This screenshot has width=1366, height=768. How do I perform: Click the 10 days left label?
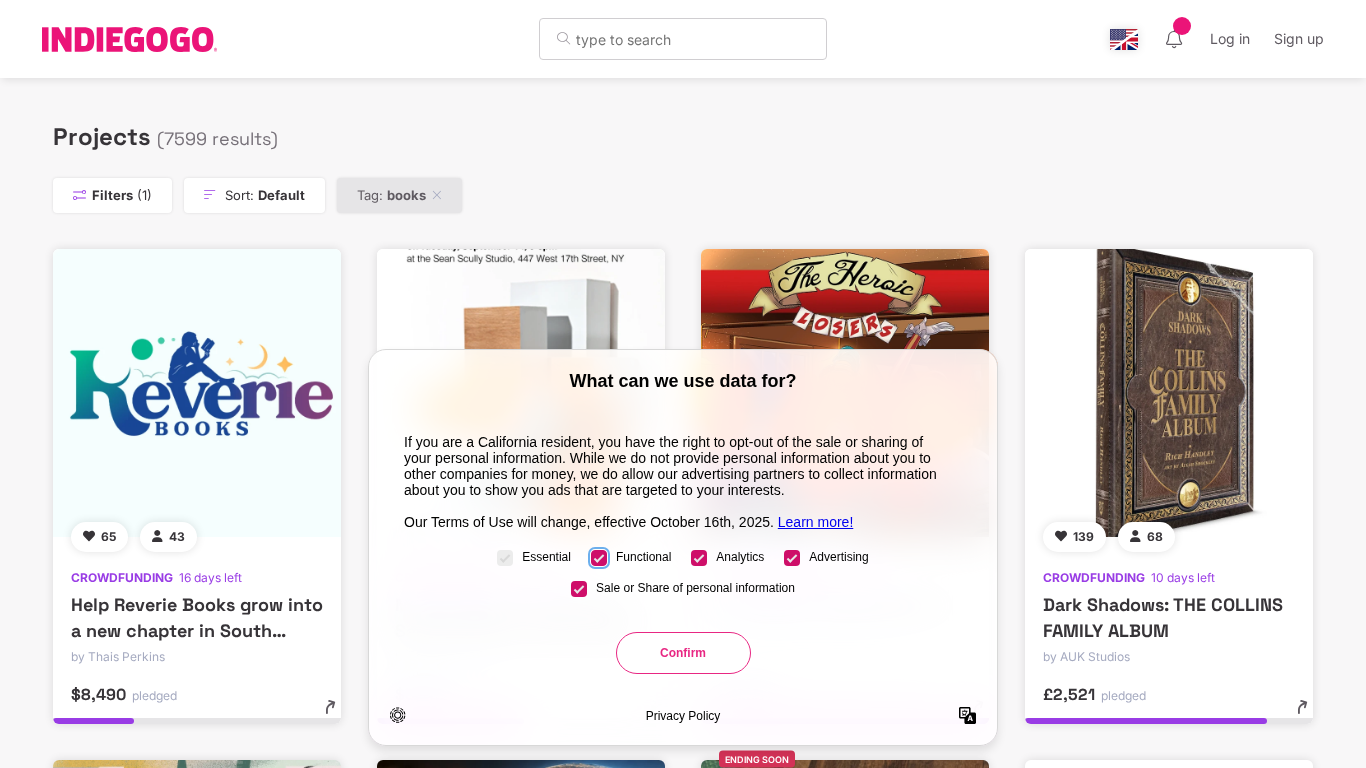(x=1182, y=578)
